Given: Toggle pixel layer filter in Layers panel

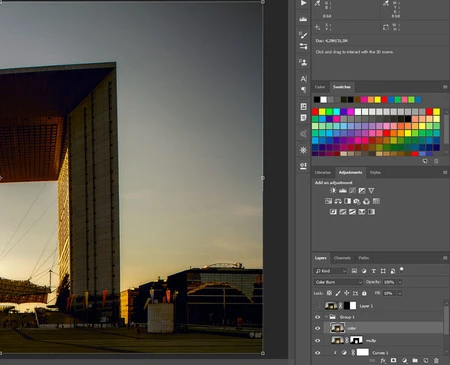Looking at the screenshot, I should [354, 271].
